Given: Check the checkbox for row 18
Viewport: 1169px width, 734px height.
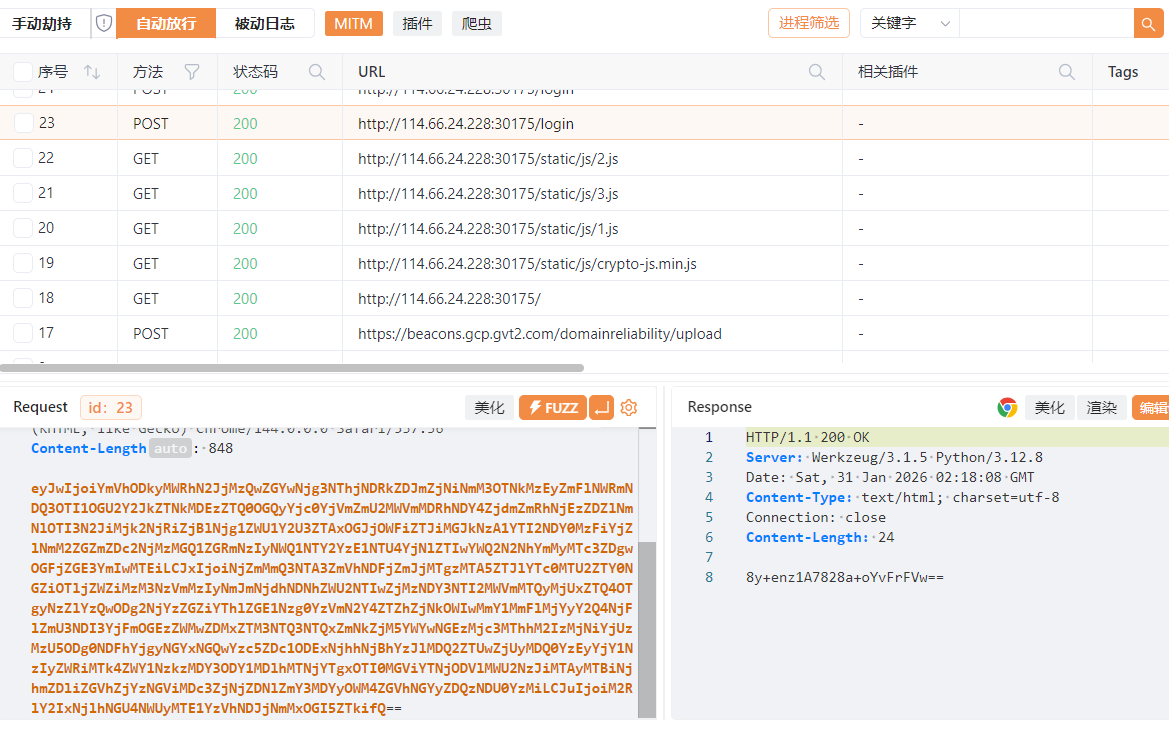Looking at the screenshot, I should pos(23,298).
